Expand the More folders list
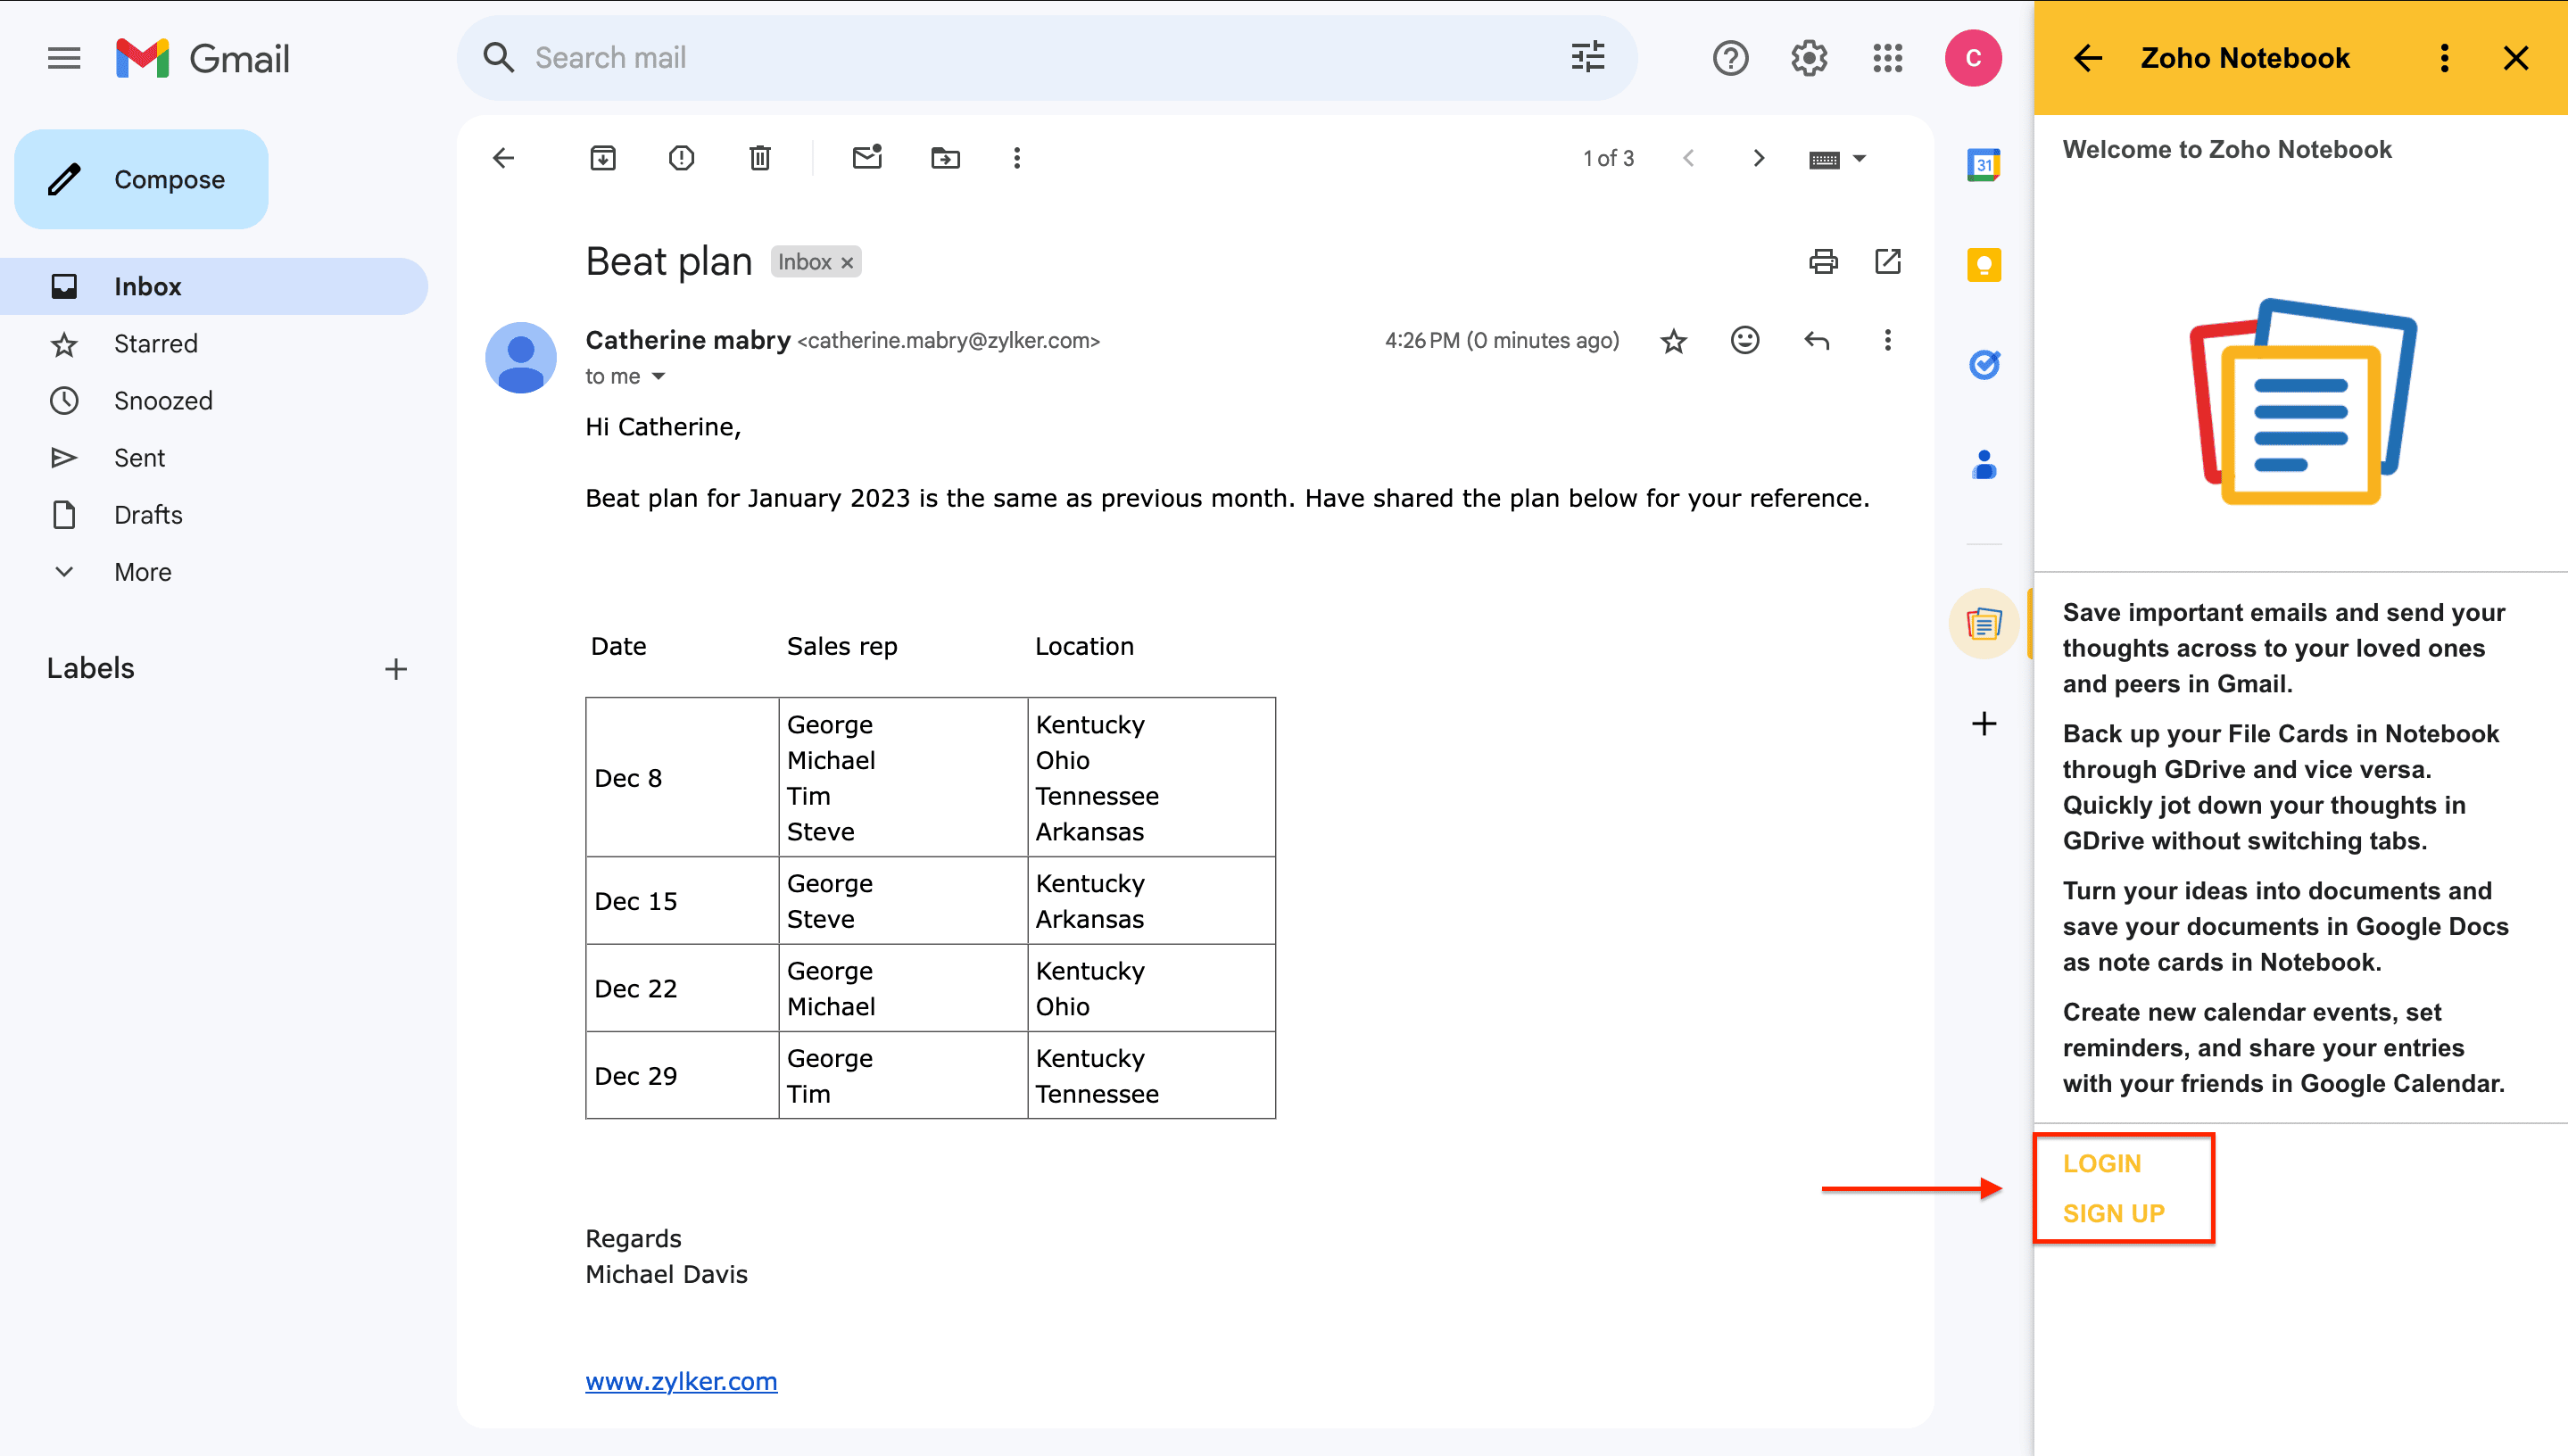Image resolution: width=2568 pixels, height=1456 pixels. (x=142, y=572)
